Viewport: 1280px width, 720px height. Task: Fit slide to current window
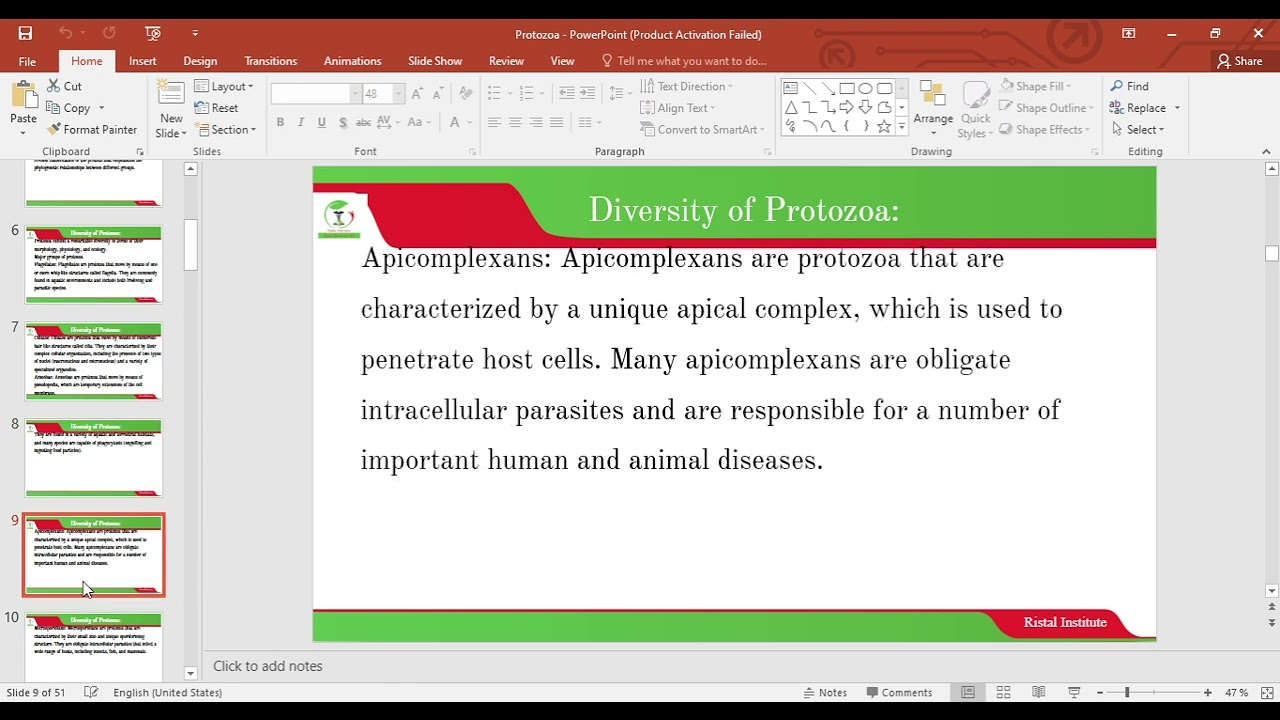pos(1266,692)
